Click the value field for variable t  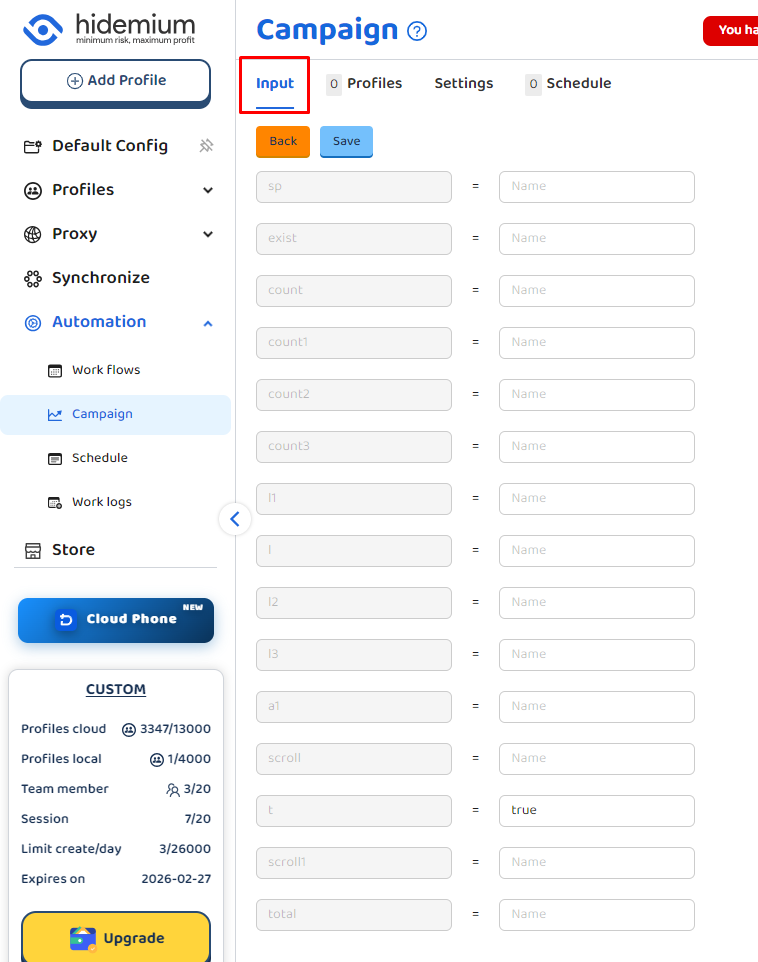pos(596,810)
